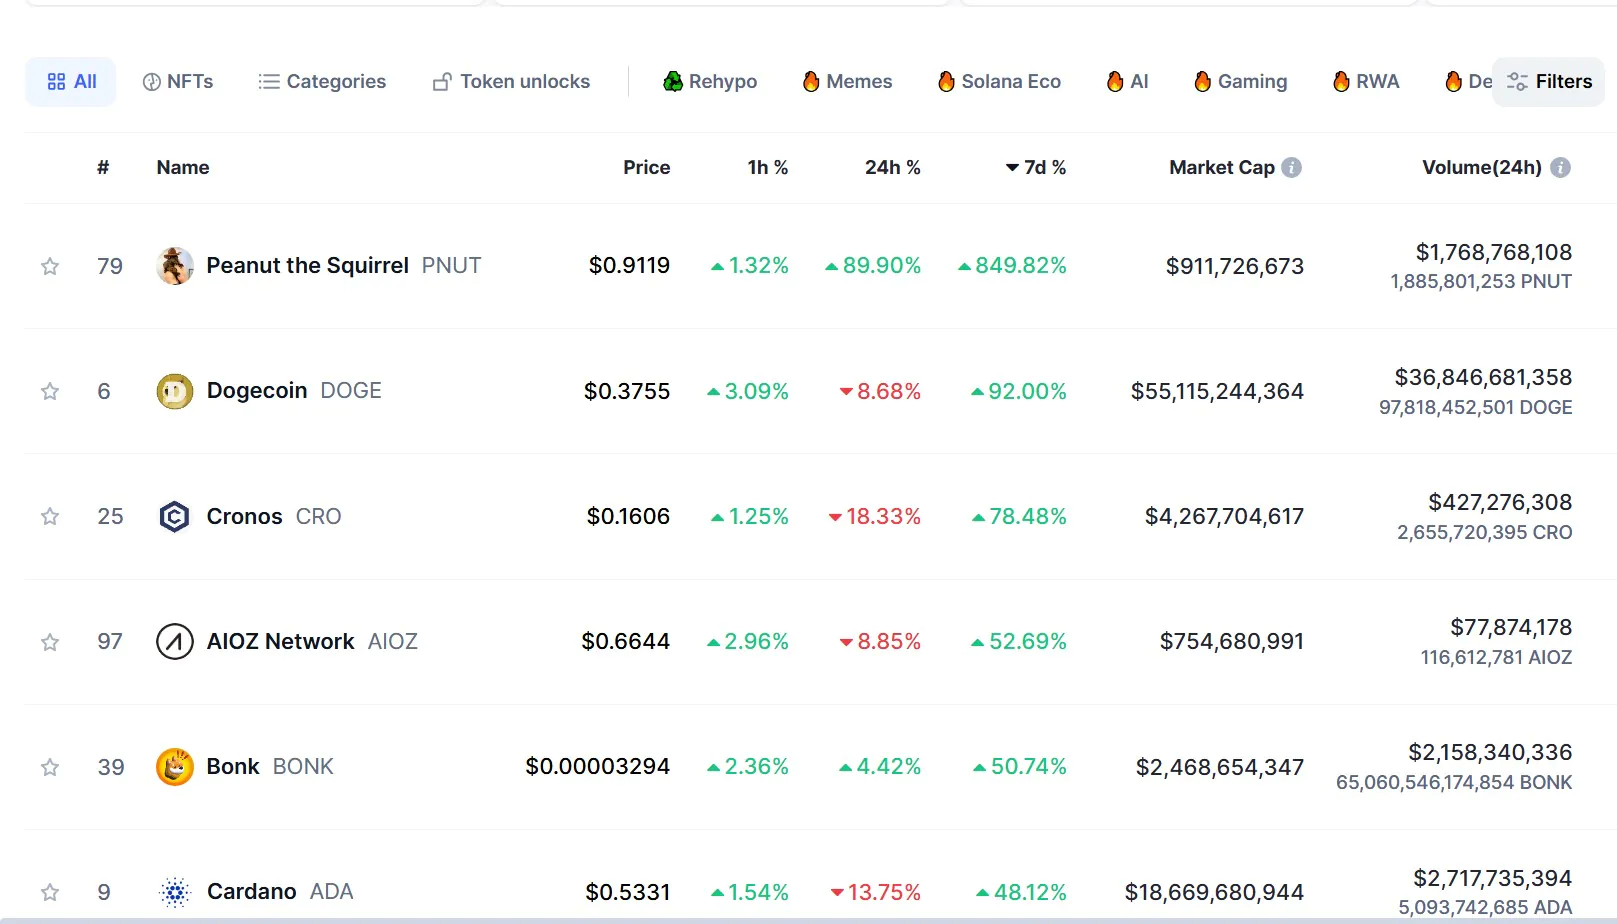Click the Cronos hexagon logo
1617x924 pixels.
(x=175, y=516)
